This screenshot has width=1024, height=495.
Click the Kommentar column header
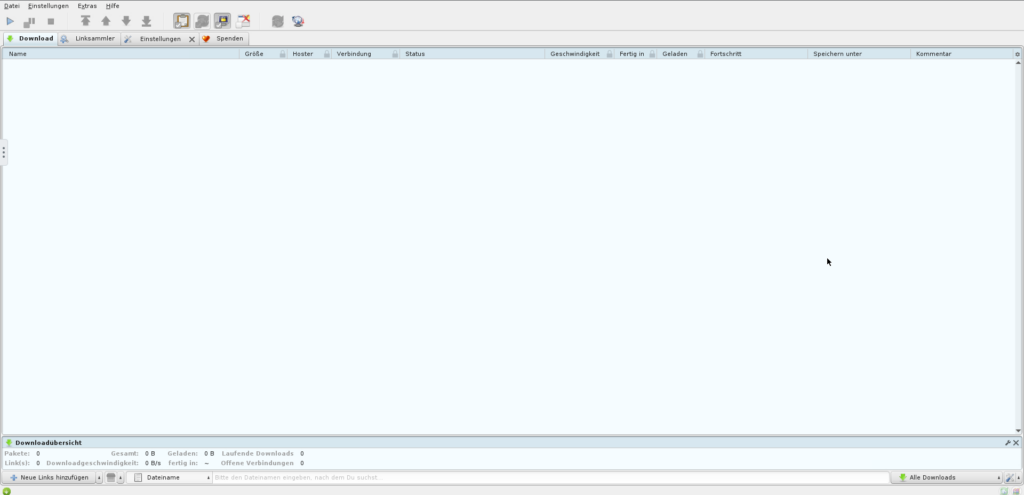click(962, 54)
